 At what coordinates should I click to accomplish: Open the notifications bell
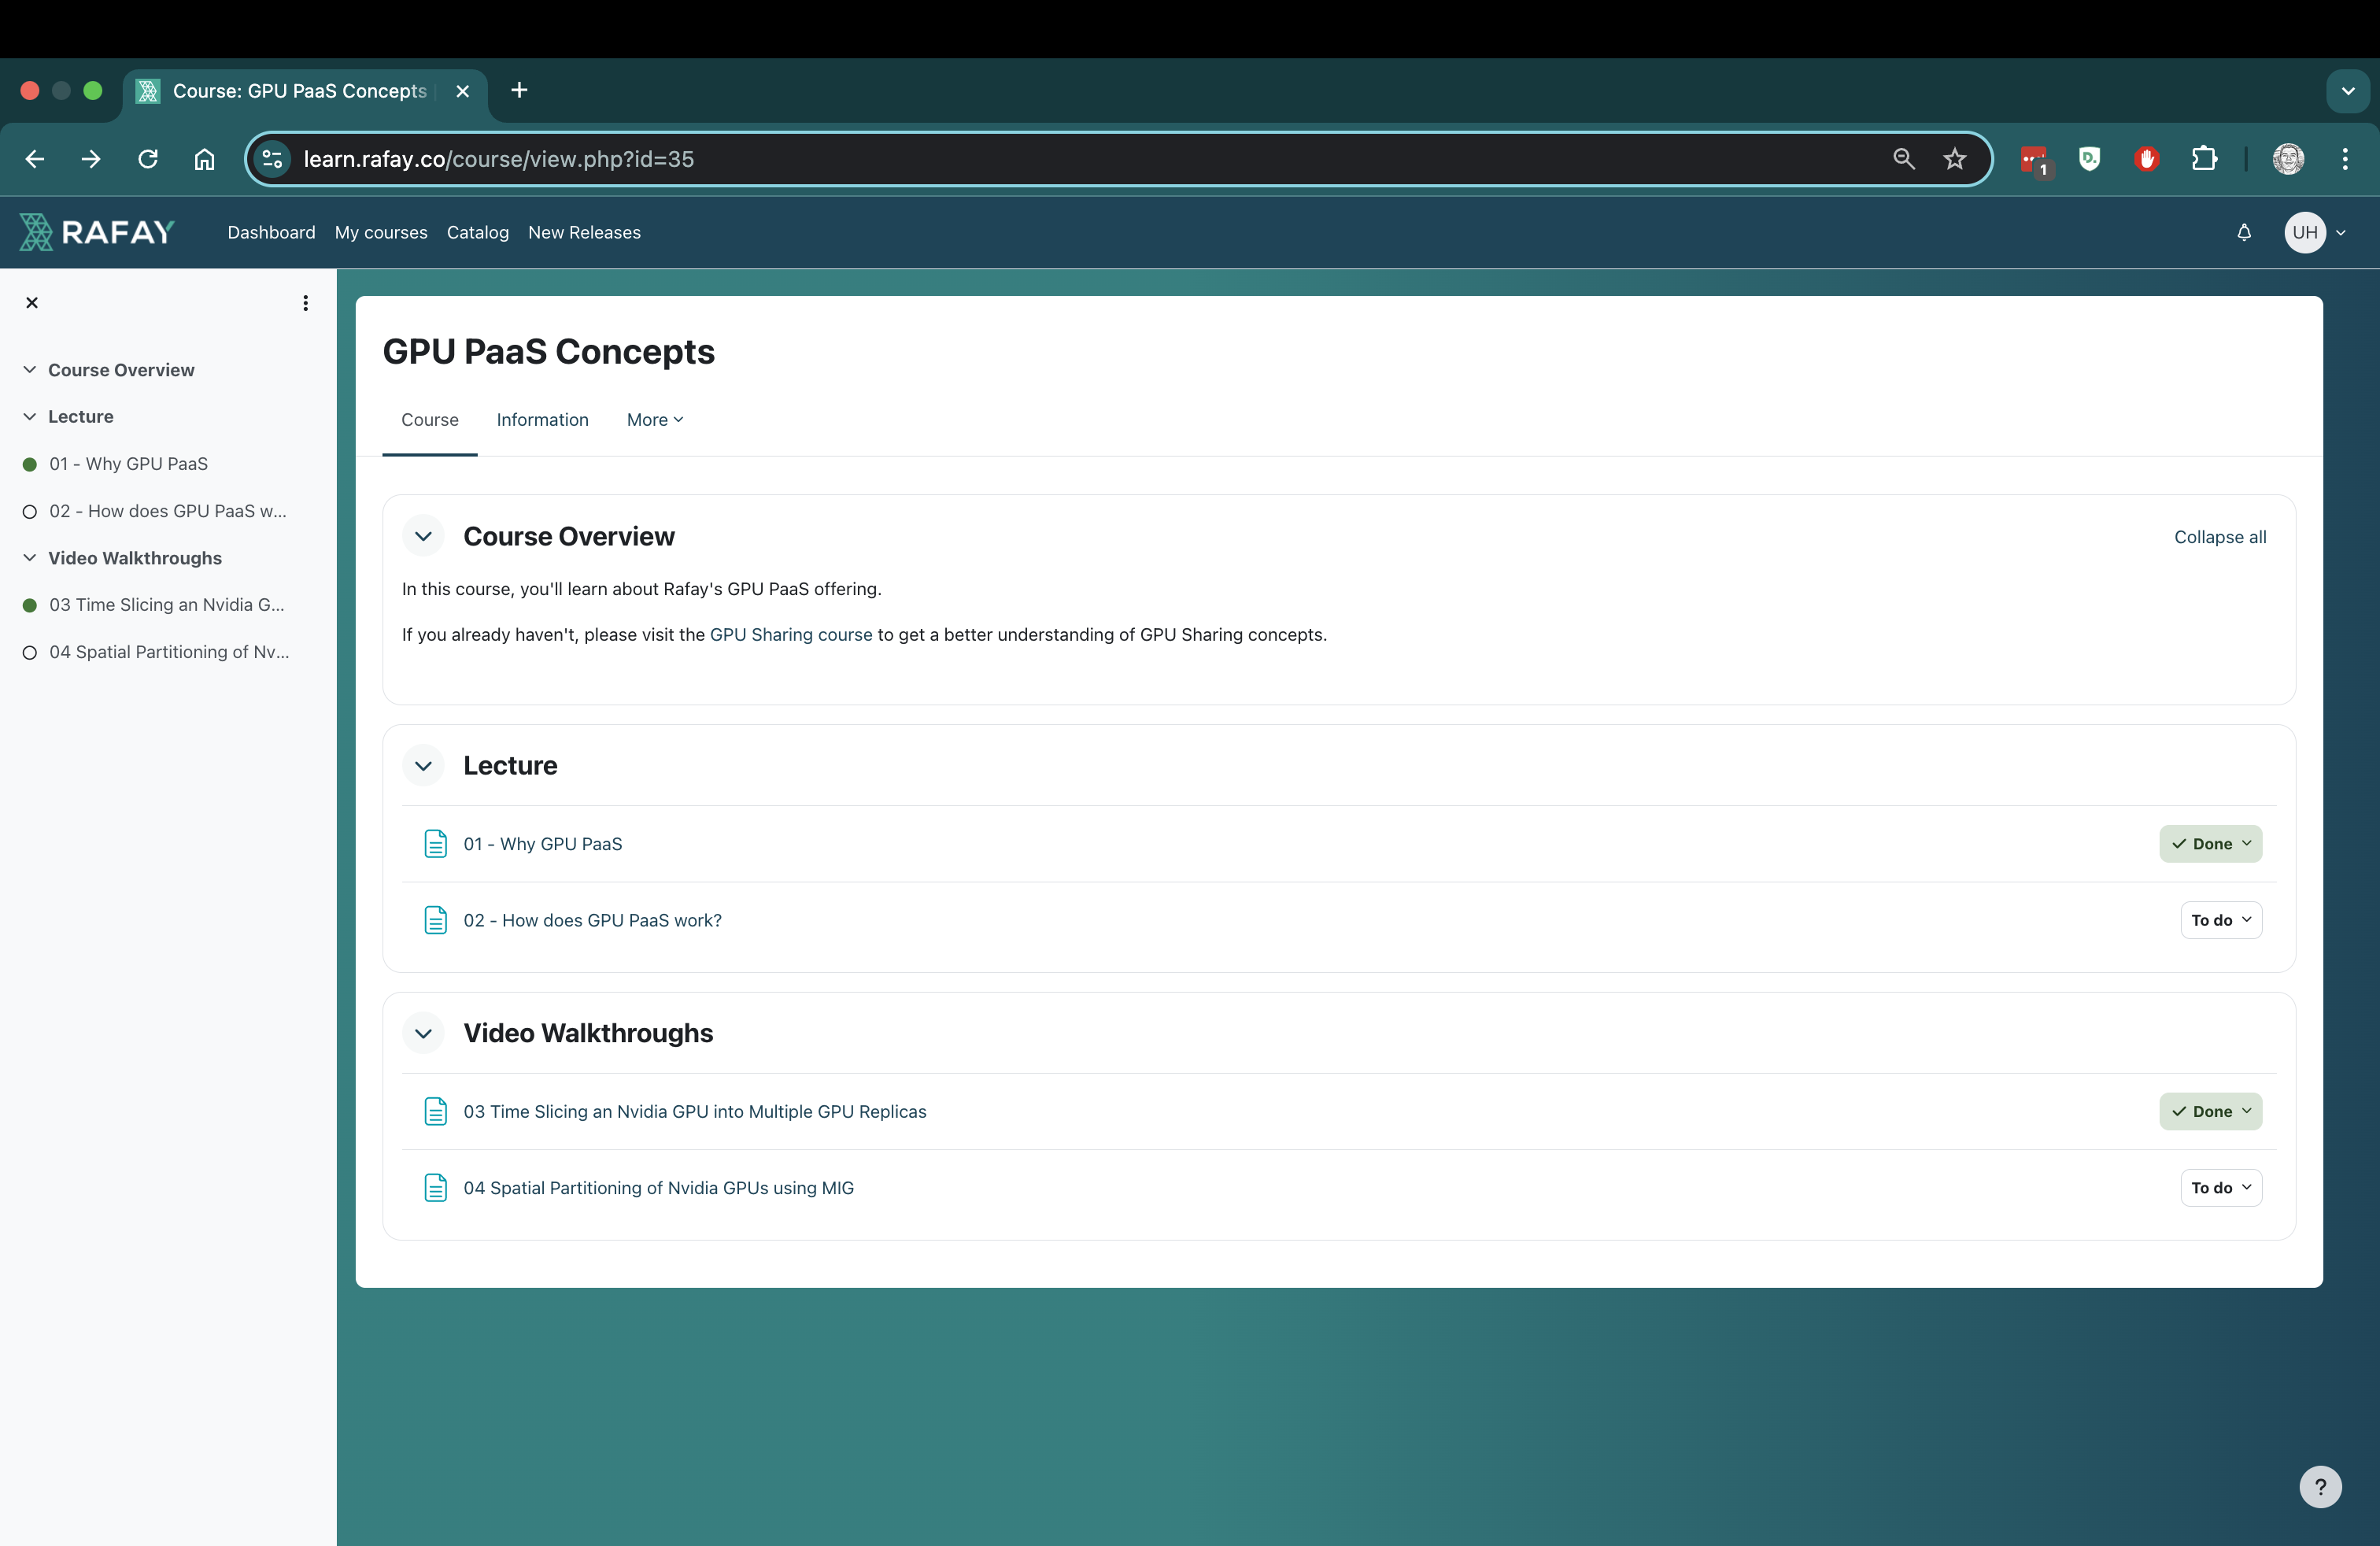tap(2244, 232)
